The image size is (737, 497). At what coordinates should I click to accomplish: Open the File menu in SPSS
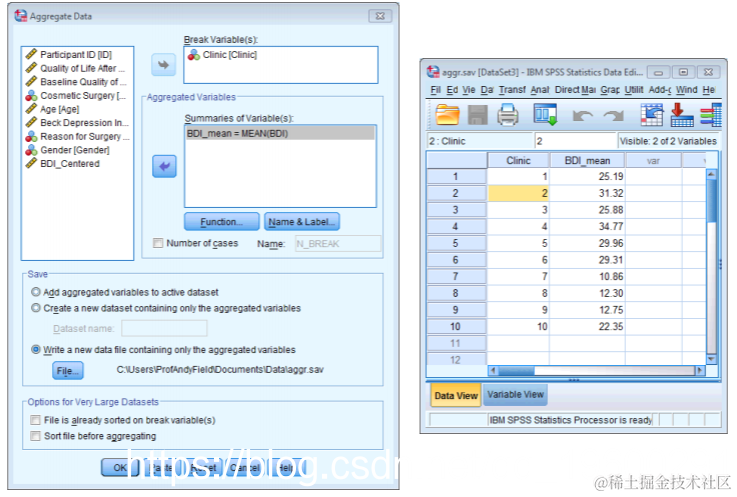pos(436,89)
